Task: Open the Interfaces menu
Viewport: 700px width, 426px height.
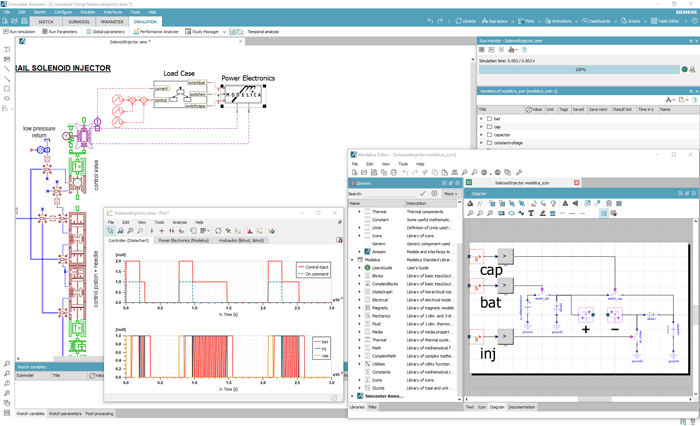Action: pyautogui.click(x=112, y=12)
